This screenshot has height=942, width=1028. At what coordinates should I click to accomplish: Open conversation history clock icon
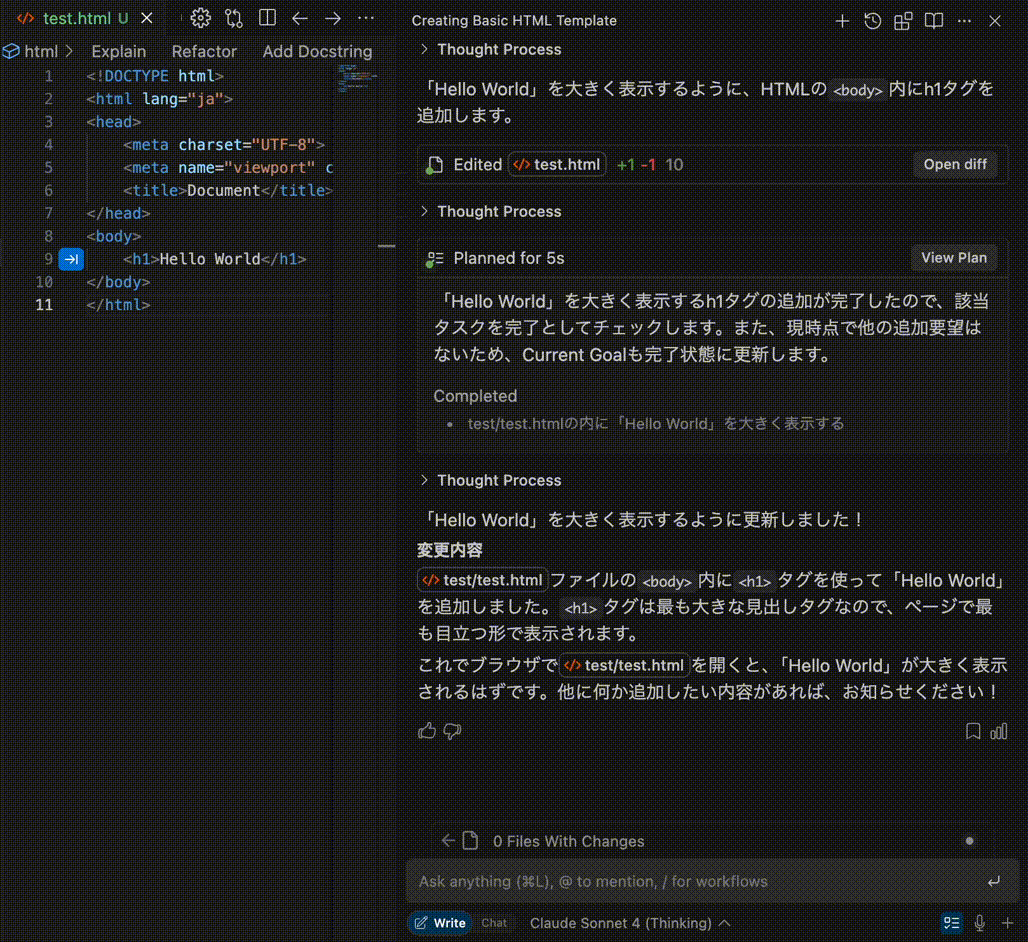[873, 21]
